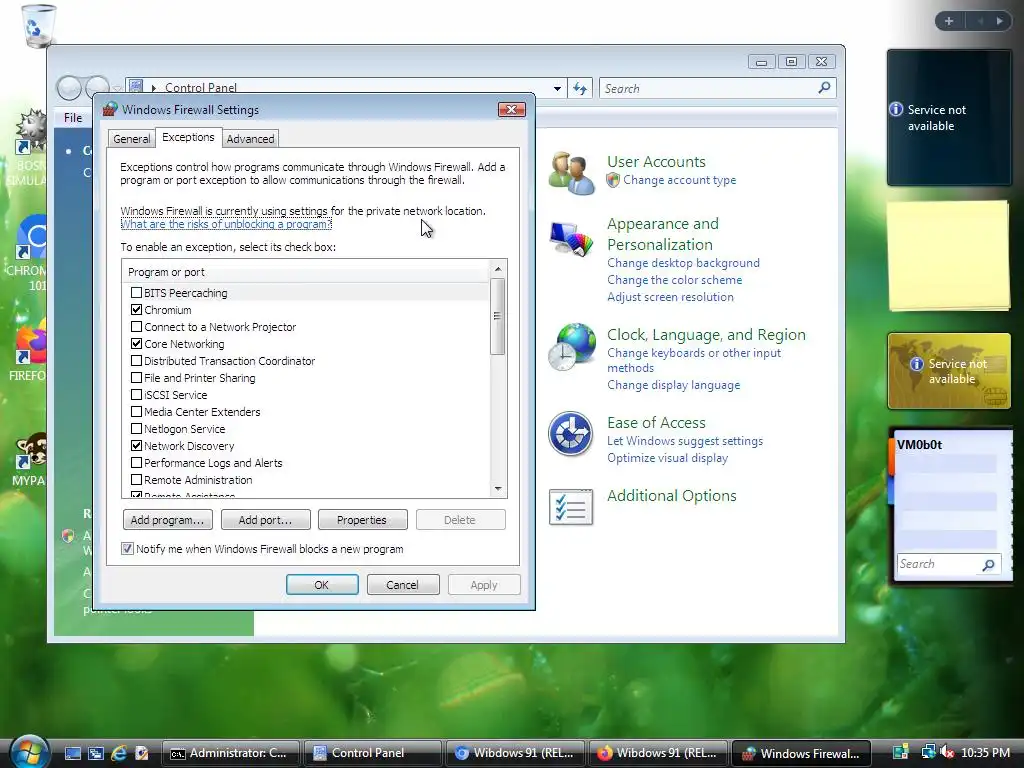Screen dimensions: 1024x768
Task: Enable the BITS Peercaching exception
Action: click(x=136, y=293)
